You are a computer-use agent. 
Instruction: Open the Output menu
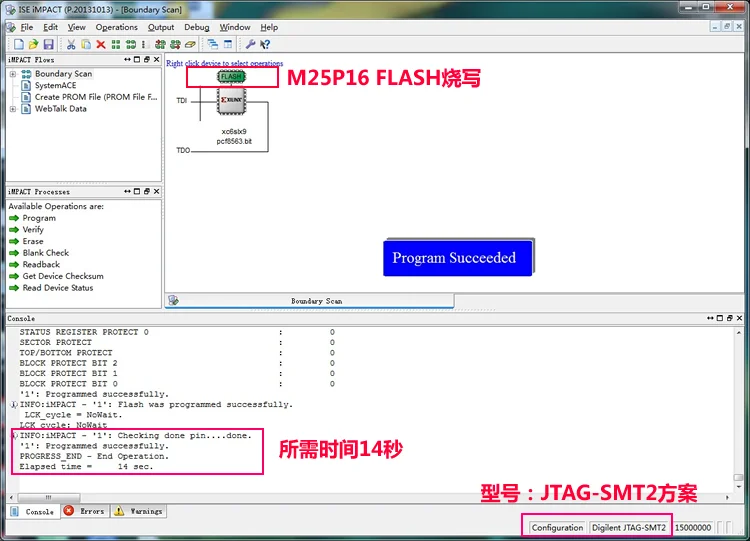tap(161, 27)
